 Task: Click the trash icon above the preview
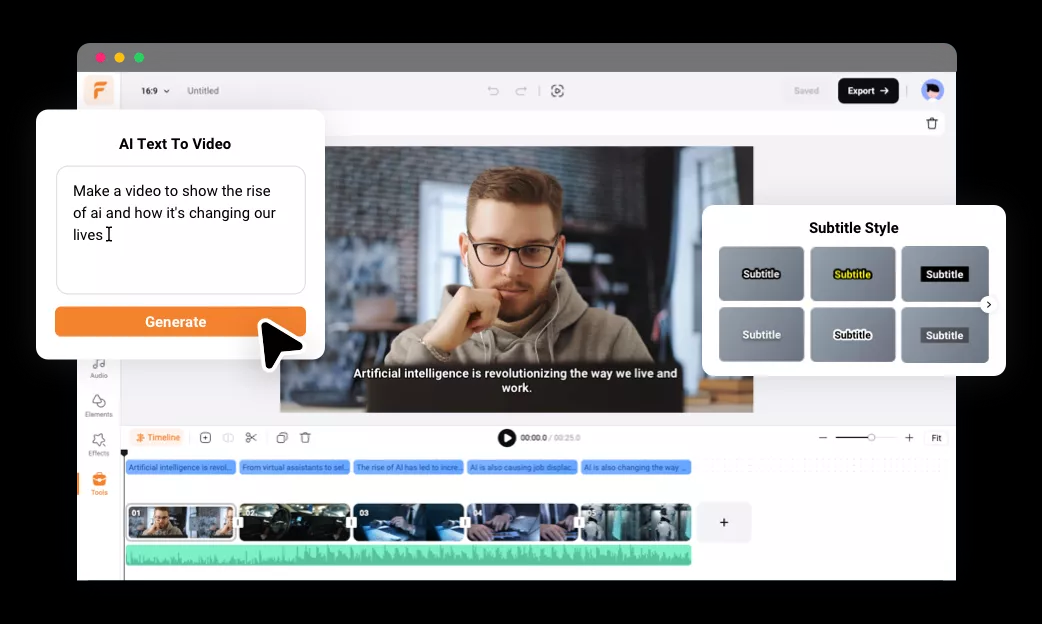coord(932,124)
